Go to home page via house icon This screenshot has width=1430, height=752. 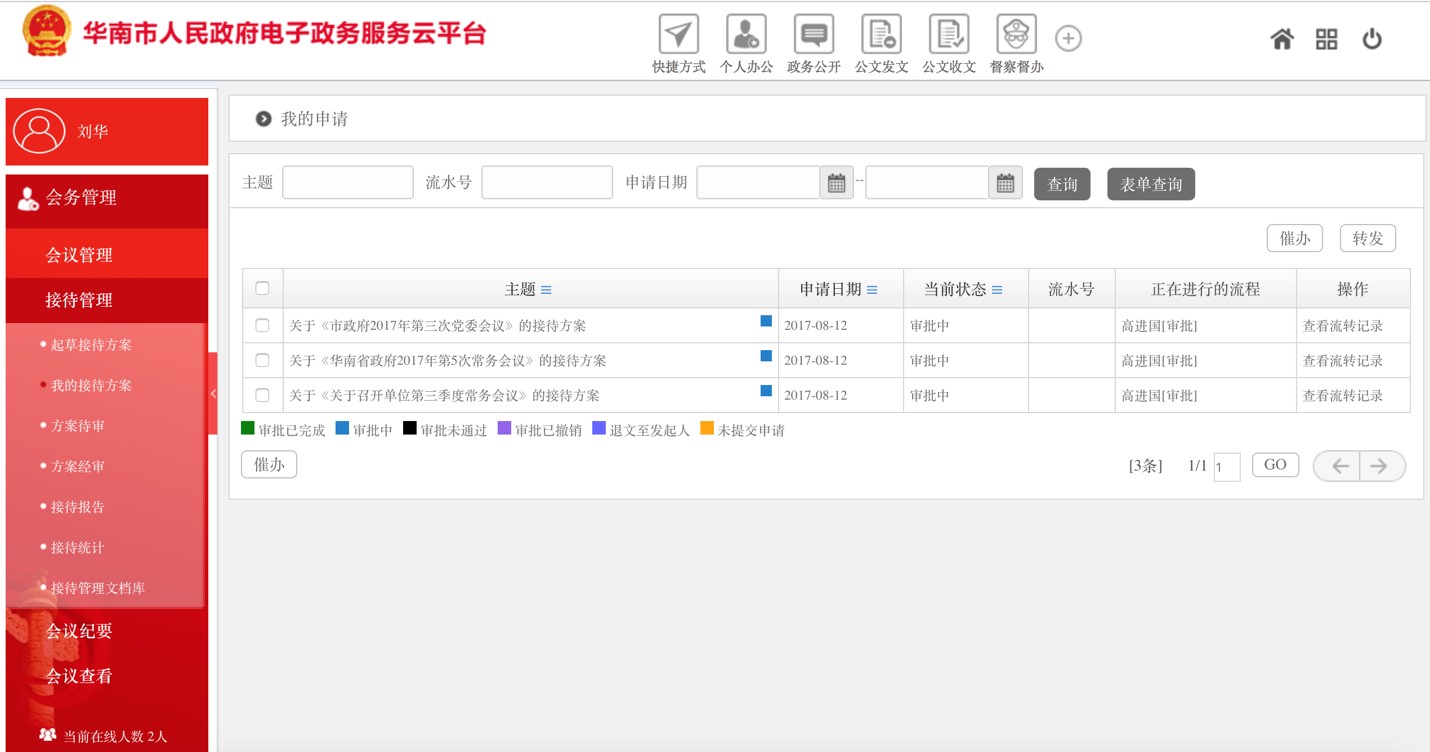click(x=1281, y=39)
